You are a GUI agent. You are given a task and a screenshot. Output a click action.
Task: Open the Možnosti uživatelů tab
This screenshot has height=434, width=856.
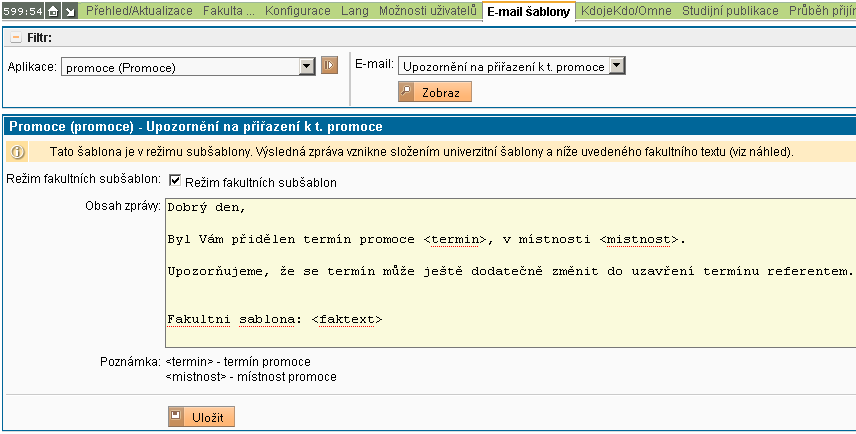(428, 12)
